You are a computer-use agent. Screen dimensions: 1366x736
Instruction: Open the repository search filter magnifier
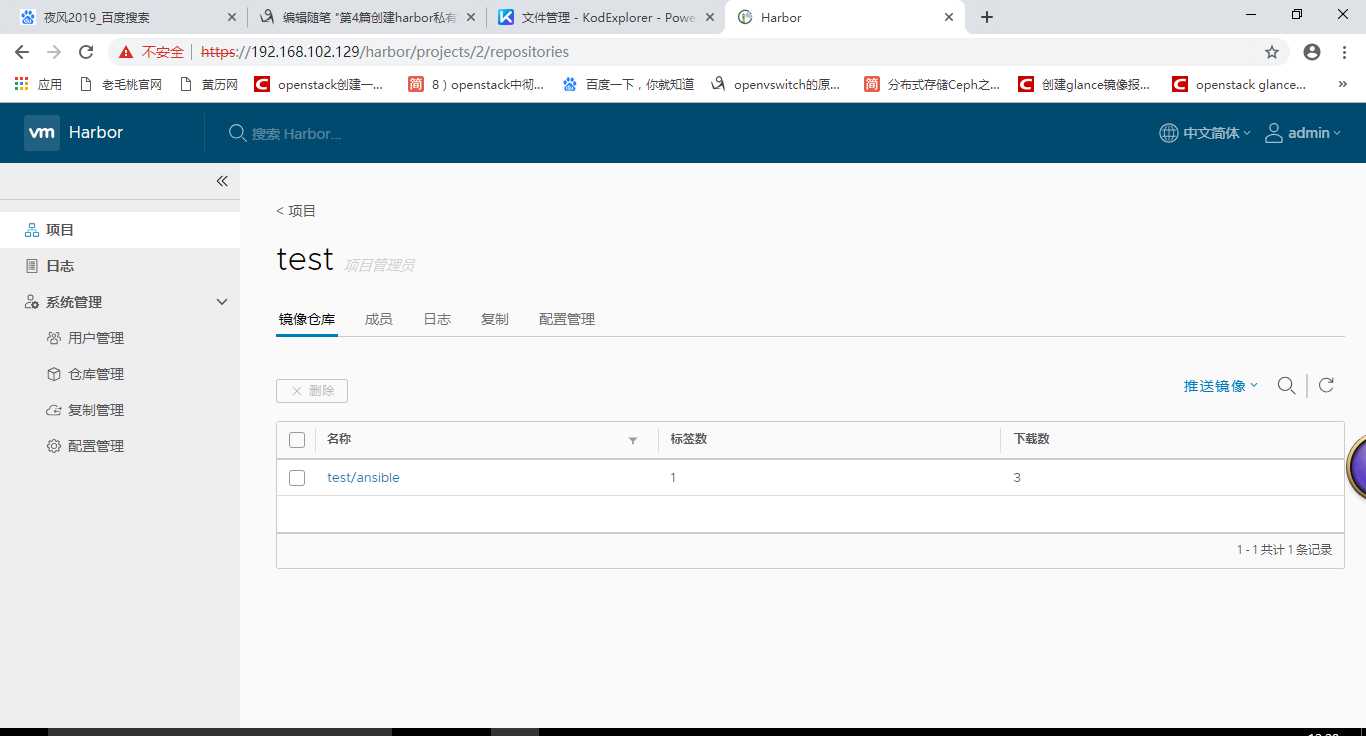point(1287,386)
